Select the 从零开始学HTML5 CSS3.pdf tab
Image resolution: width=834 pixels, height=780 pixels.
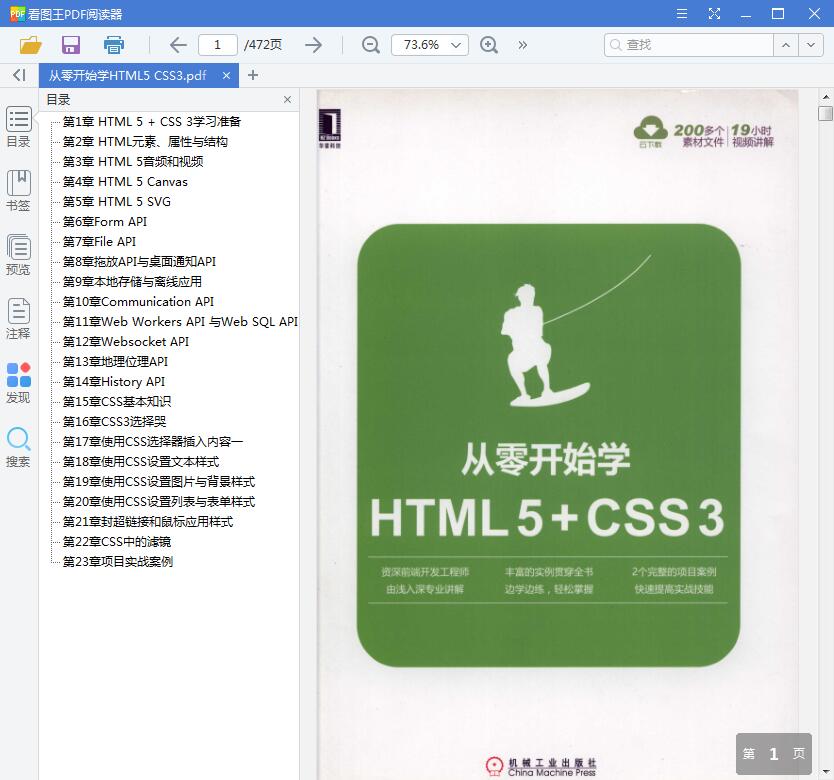[135, 75]
